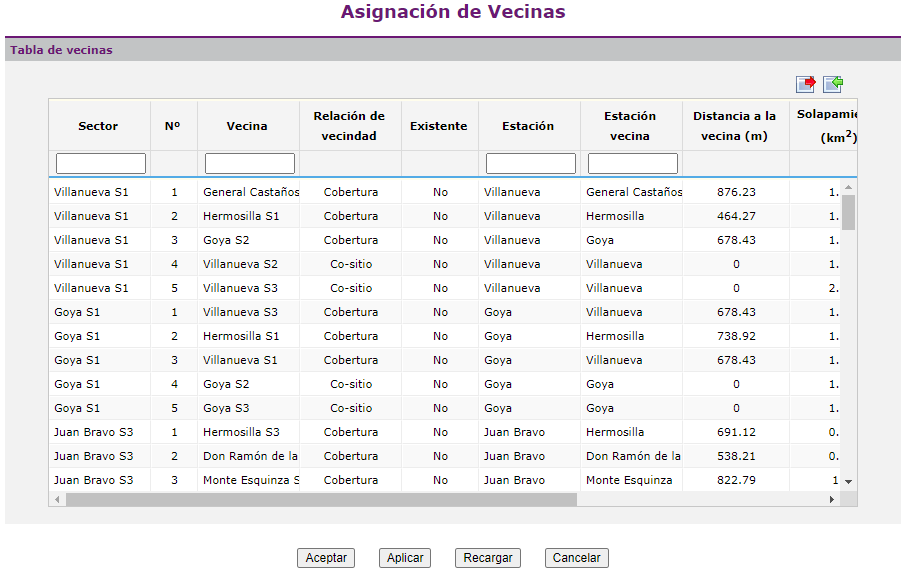
Task: Click the horizontal scrollbar left arrow
Action: click(x=57, y=499)
